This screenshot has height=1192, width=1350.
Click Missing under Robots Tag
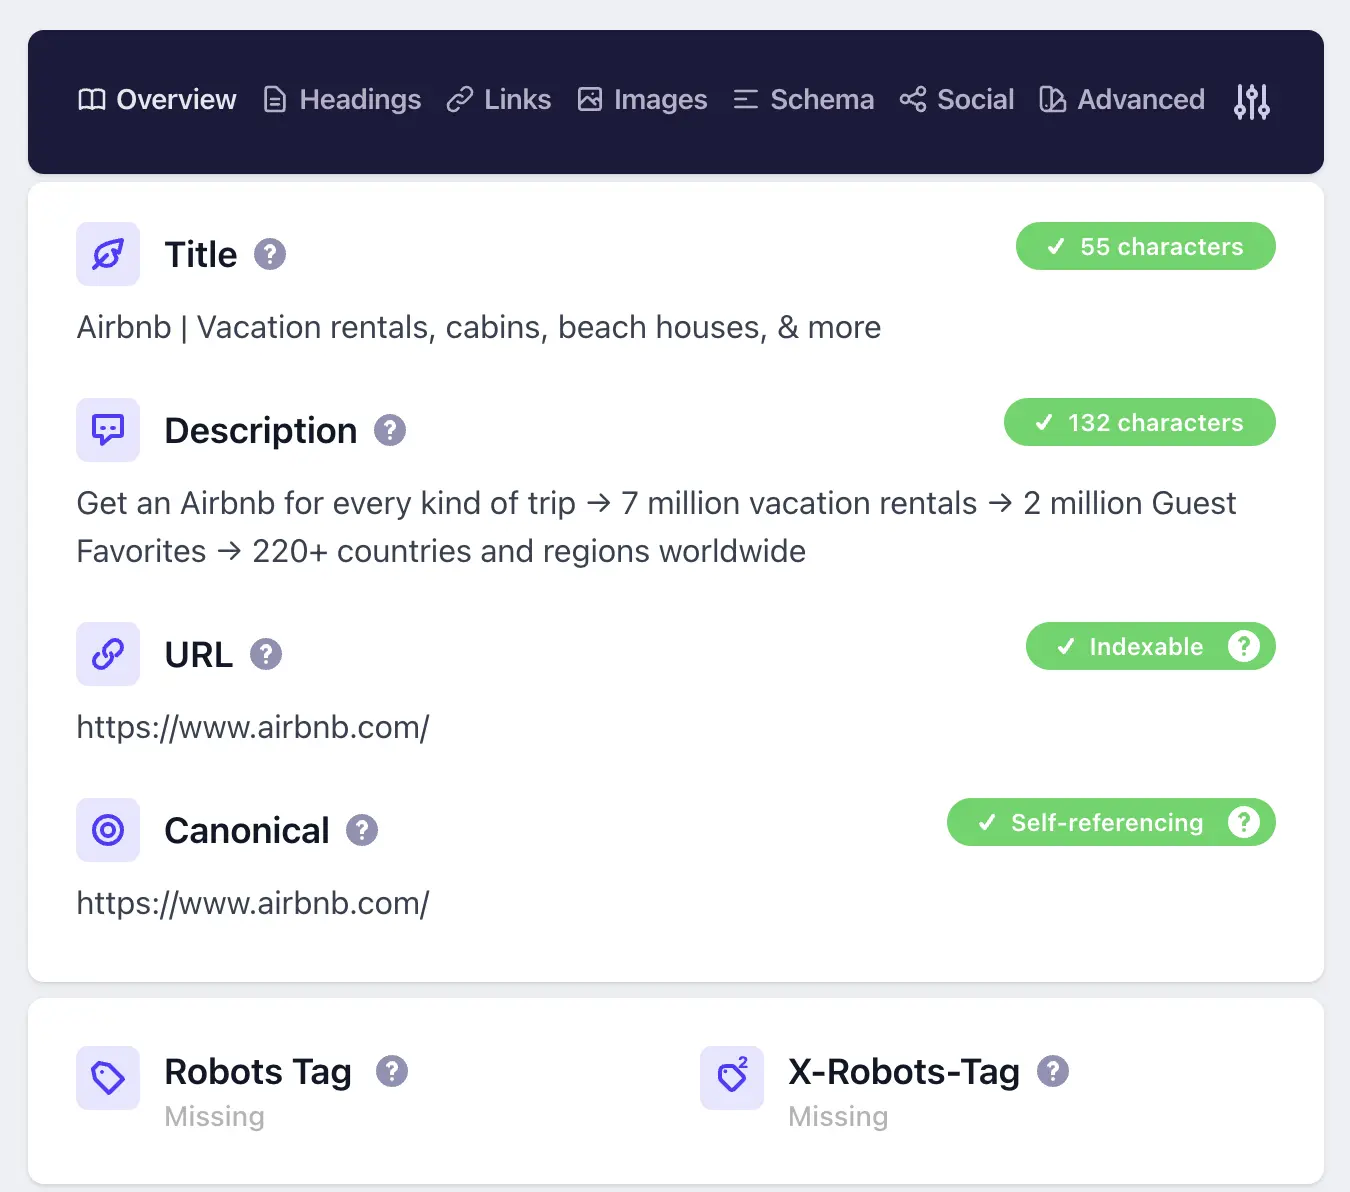pyautogui.click(x=215, y=1116)
